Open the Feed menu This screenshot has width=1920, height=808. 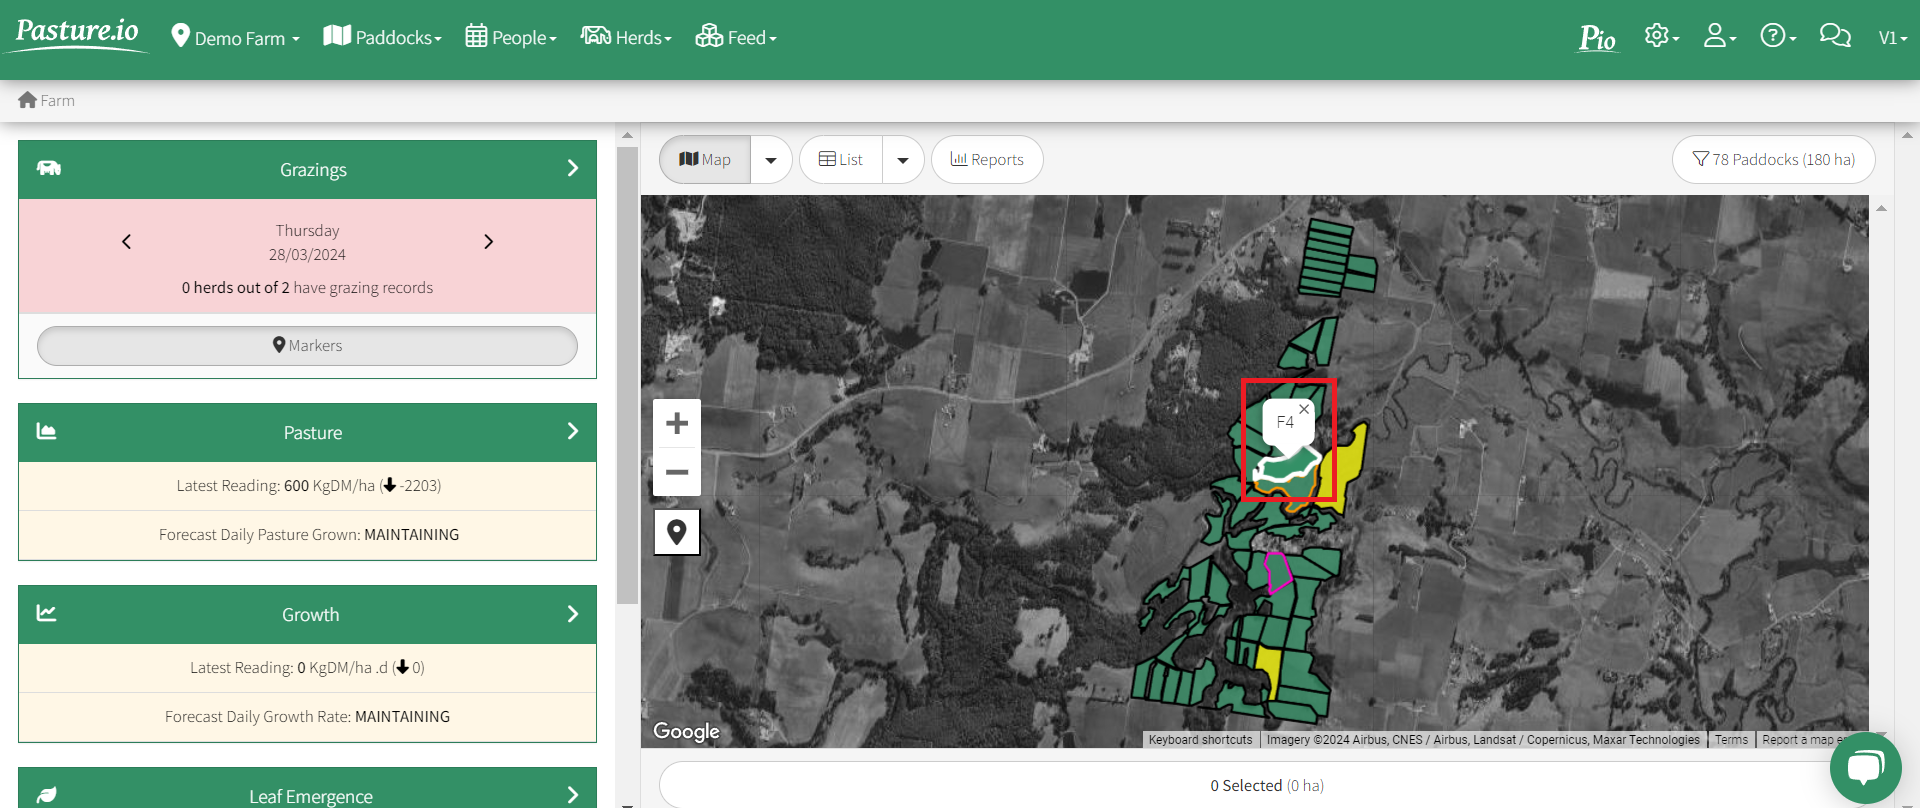(736, 37)
